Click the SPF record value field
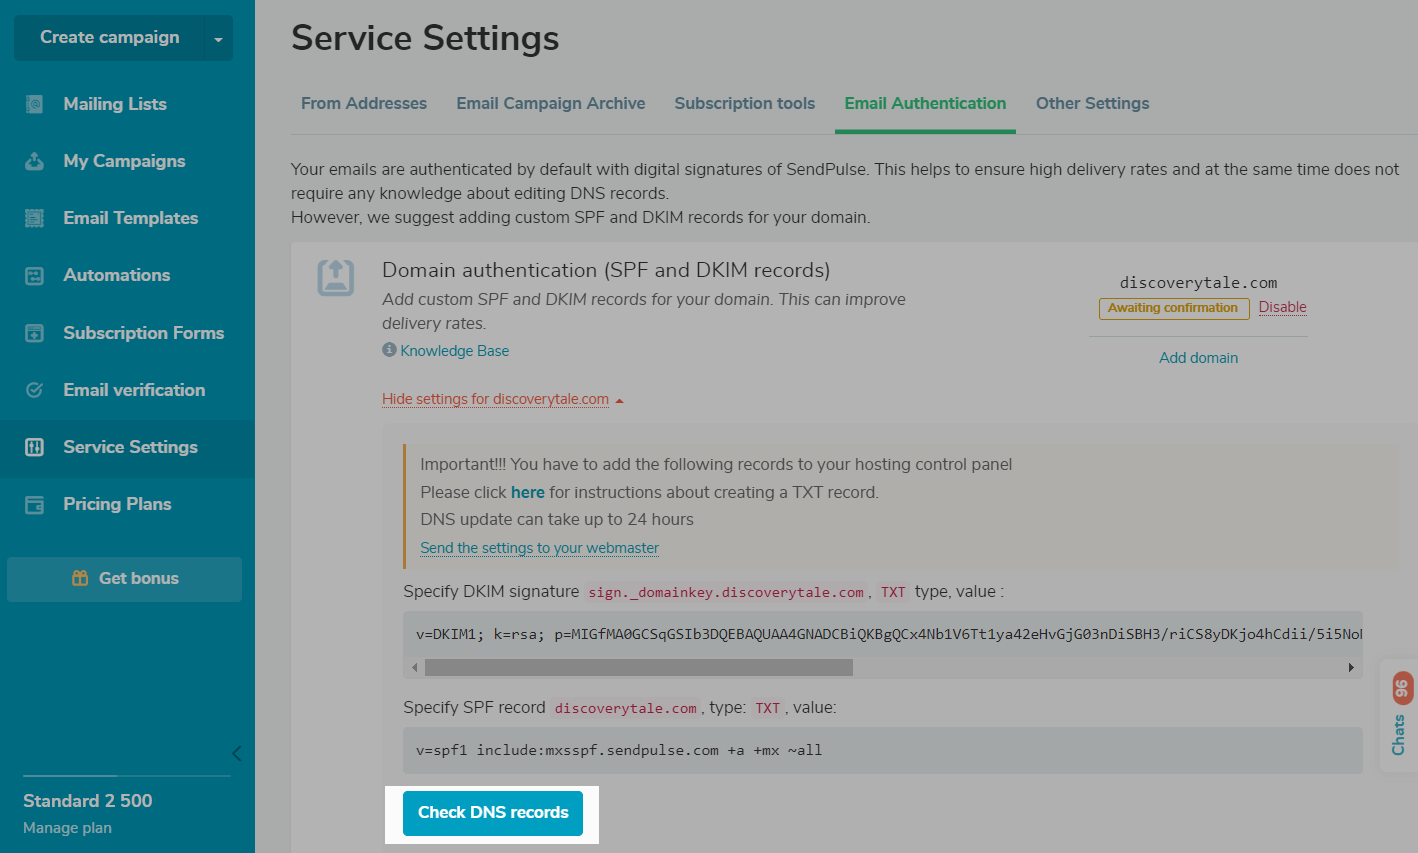The width and height of the screenshot is (1418, 853). click(x=882, y=750)
